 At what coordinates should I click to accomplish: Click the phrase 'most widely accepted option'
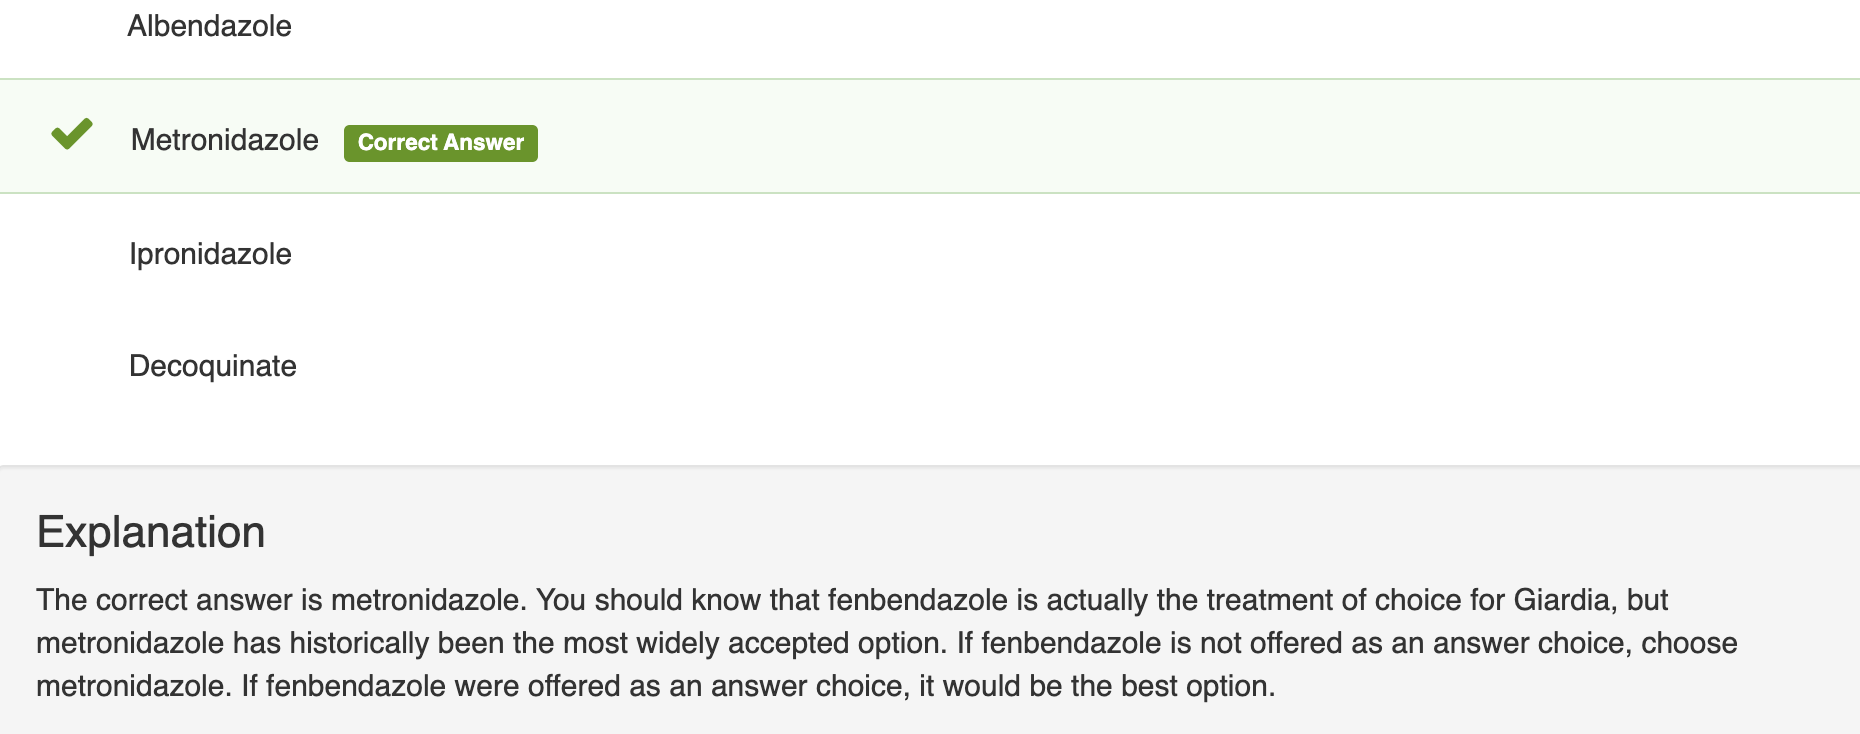pos(755,643)
